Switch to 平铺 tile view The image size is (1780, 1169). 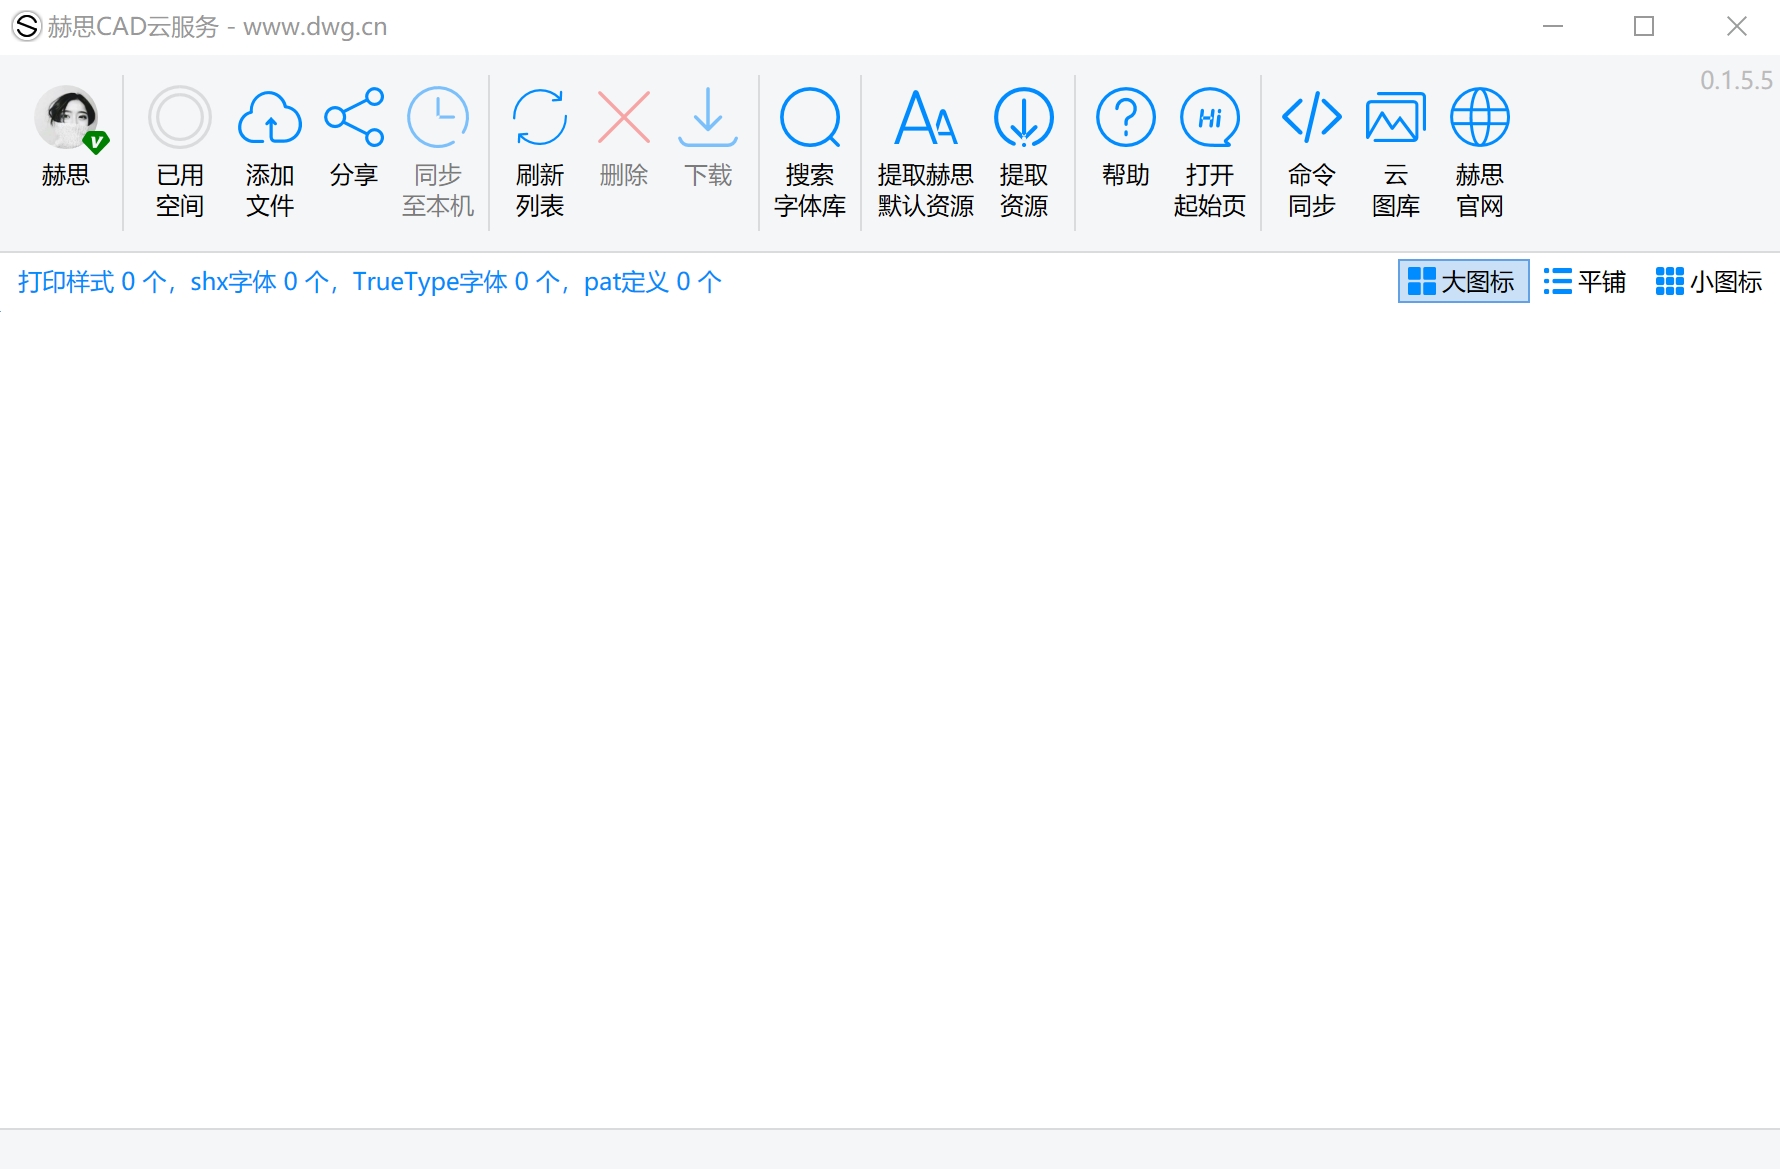click(1585, 281)
